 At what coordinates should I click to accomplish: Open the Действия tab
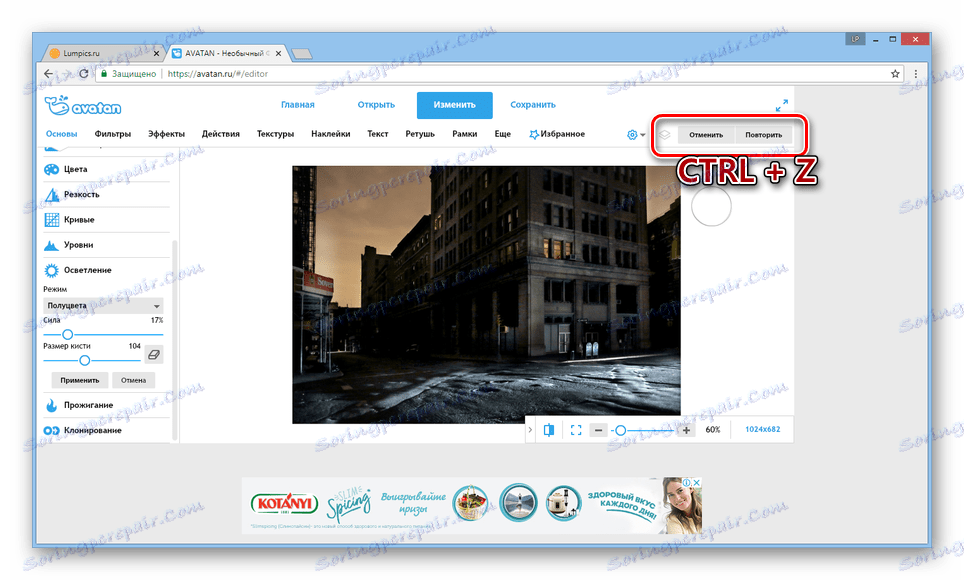tap(221, 134)
